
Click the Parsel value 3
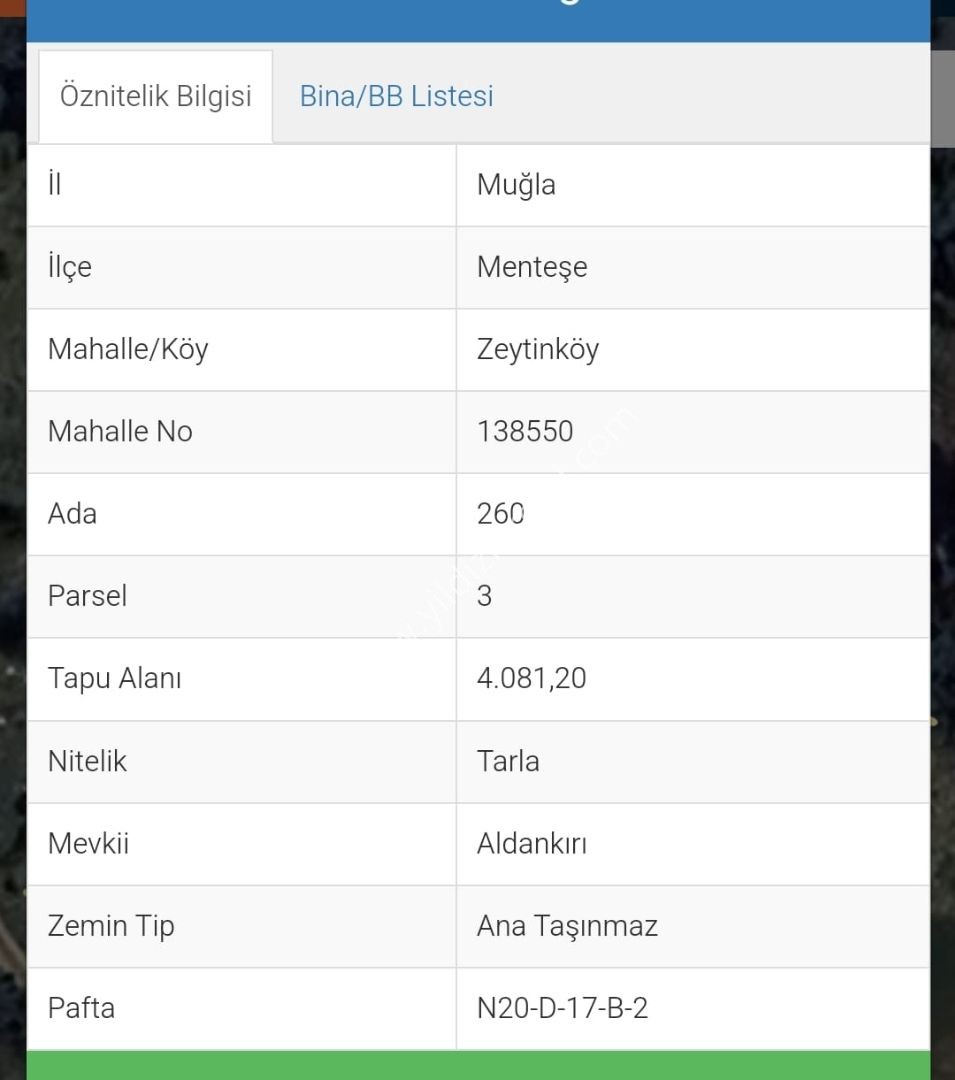click(485, 596)
